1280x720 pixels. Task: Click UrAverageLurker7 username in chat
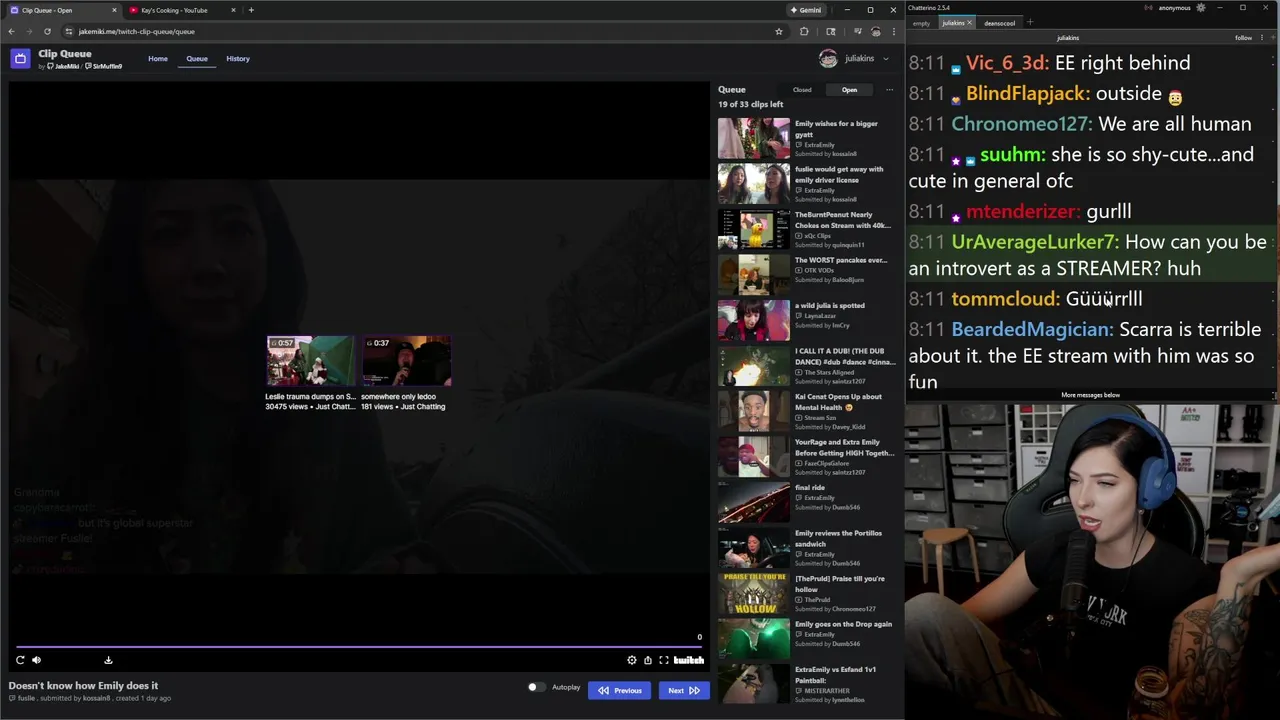(1035, 242)
